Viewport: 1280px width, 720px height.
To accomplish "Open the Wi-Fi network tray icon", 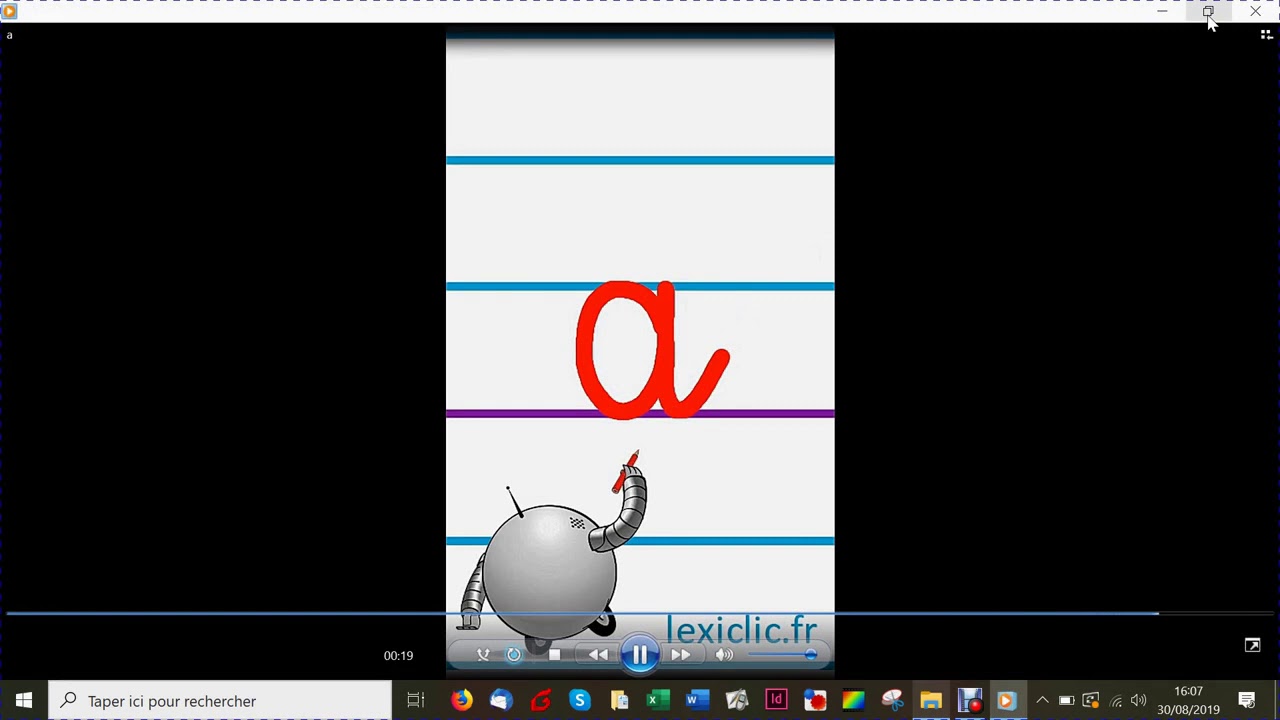I will click(x=1116, y=701).
